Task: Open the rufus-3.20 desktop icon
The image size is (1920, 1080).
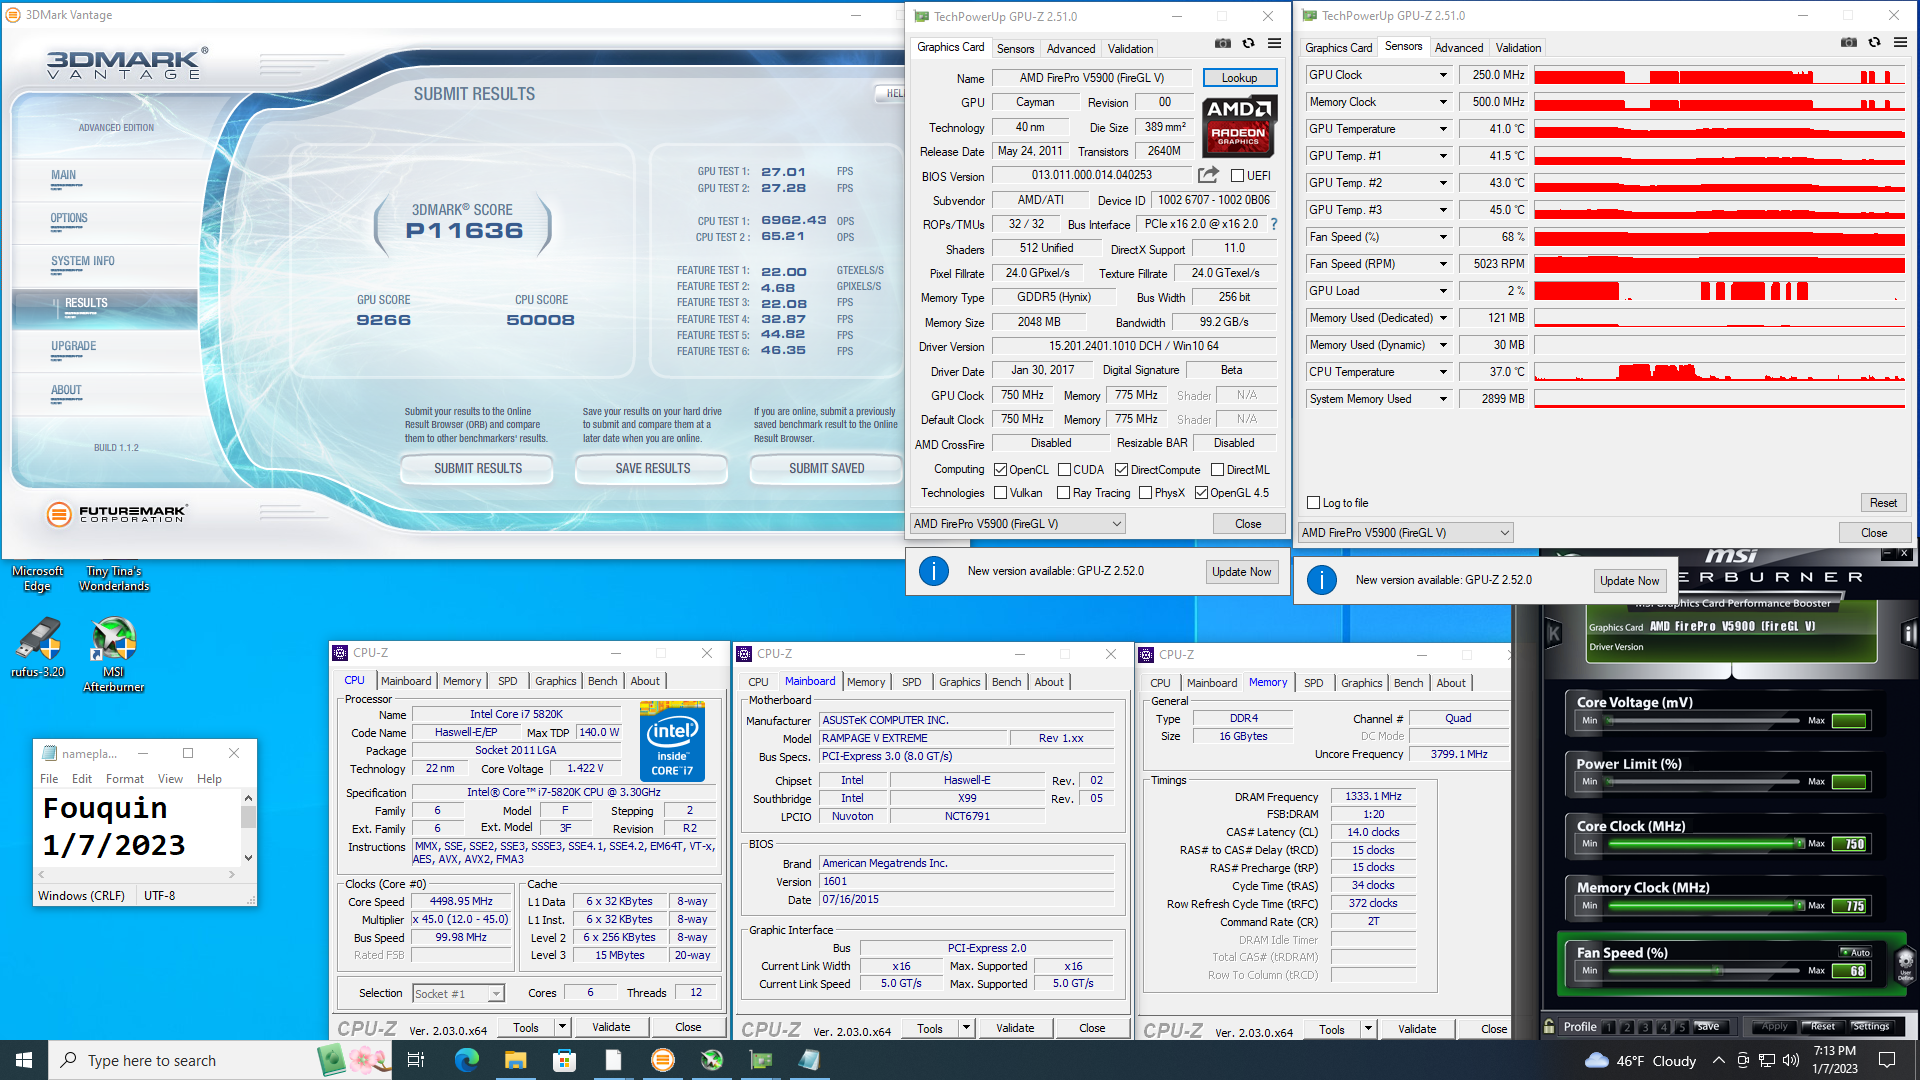Action: tap(38, 648)
